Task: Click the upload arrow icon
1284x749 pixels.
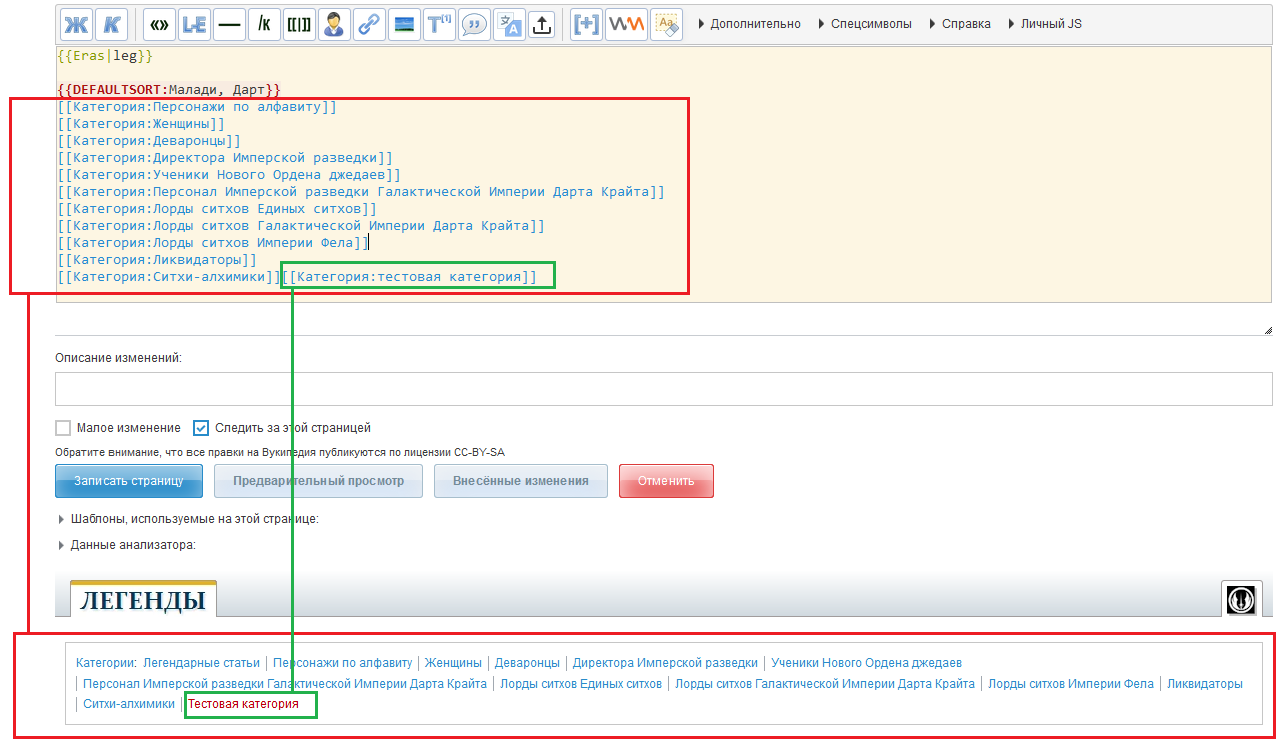Action: coord(542,25)
